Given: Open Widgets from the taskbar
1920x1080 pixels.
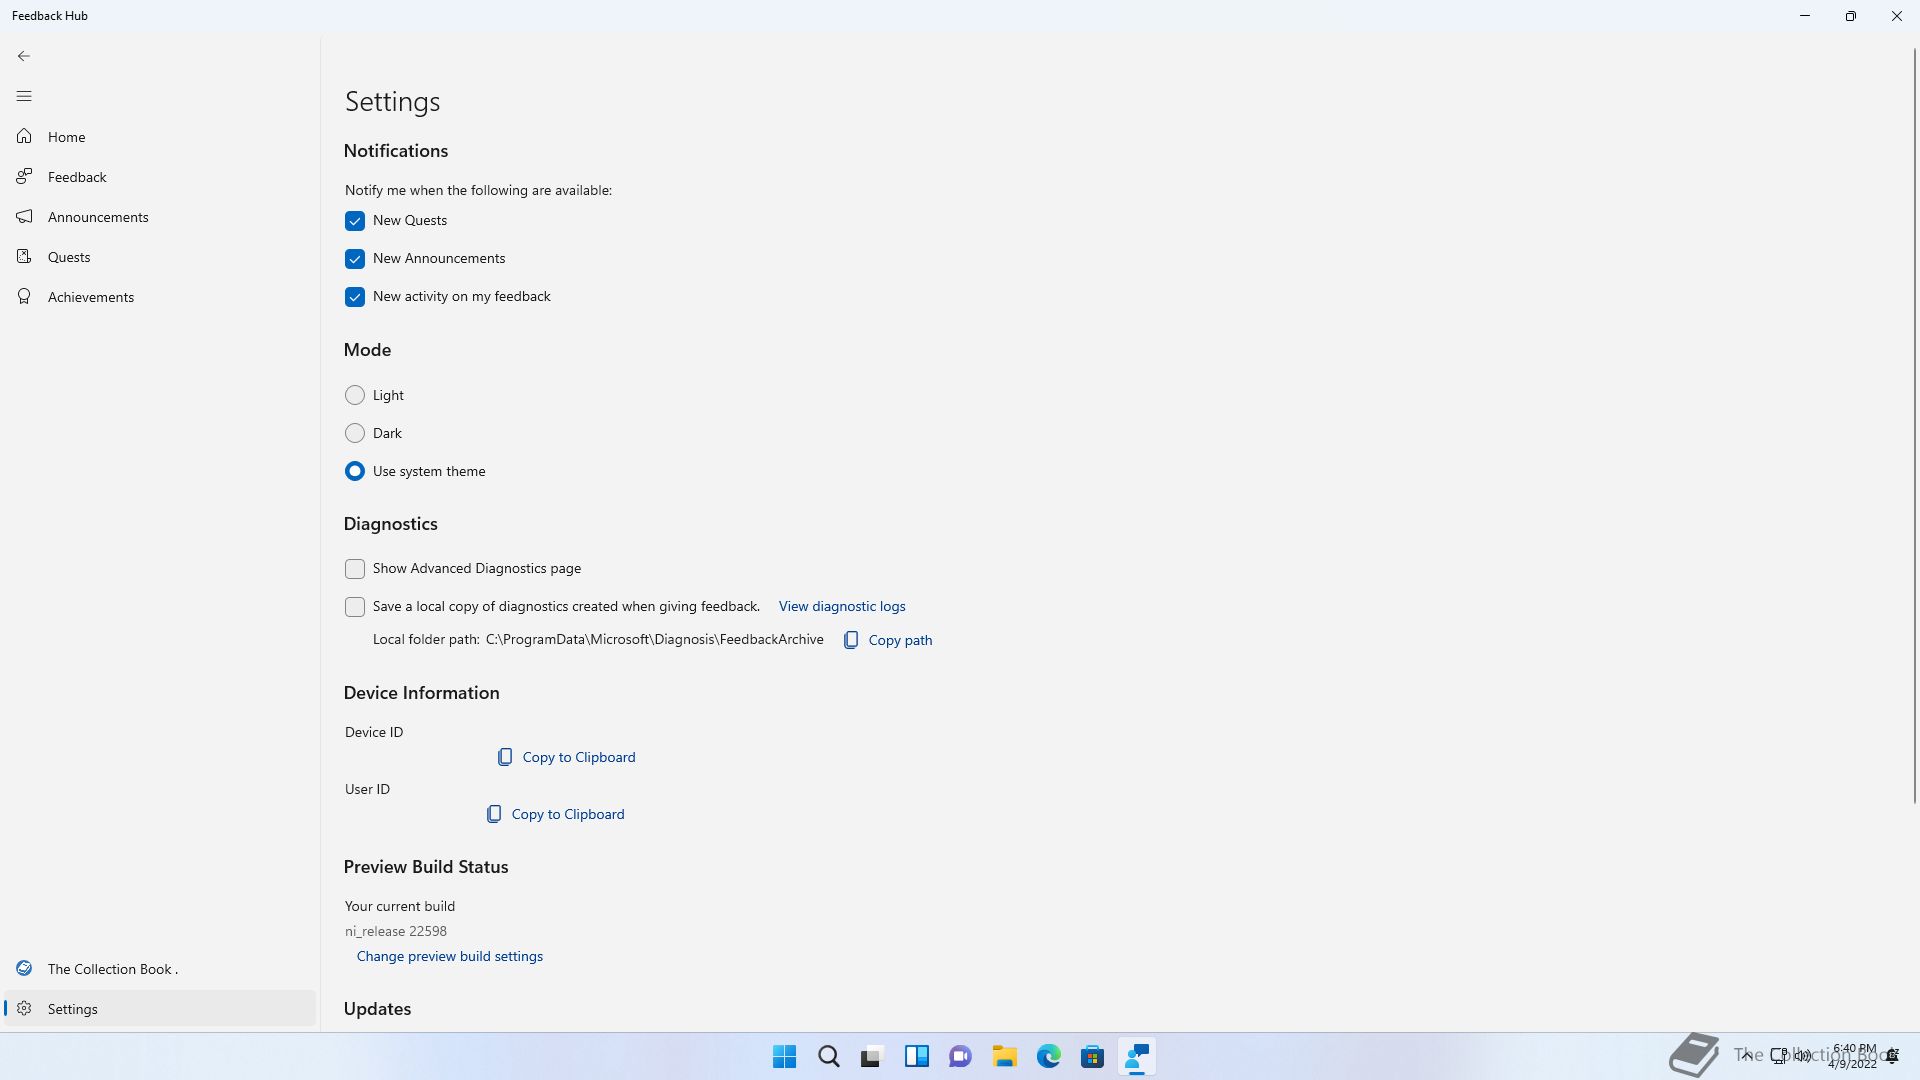Looking at the screenshot, I should click(917, 1056).
